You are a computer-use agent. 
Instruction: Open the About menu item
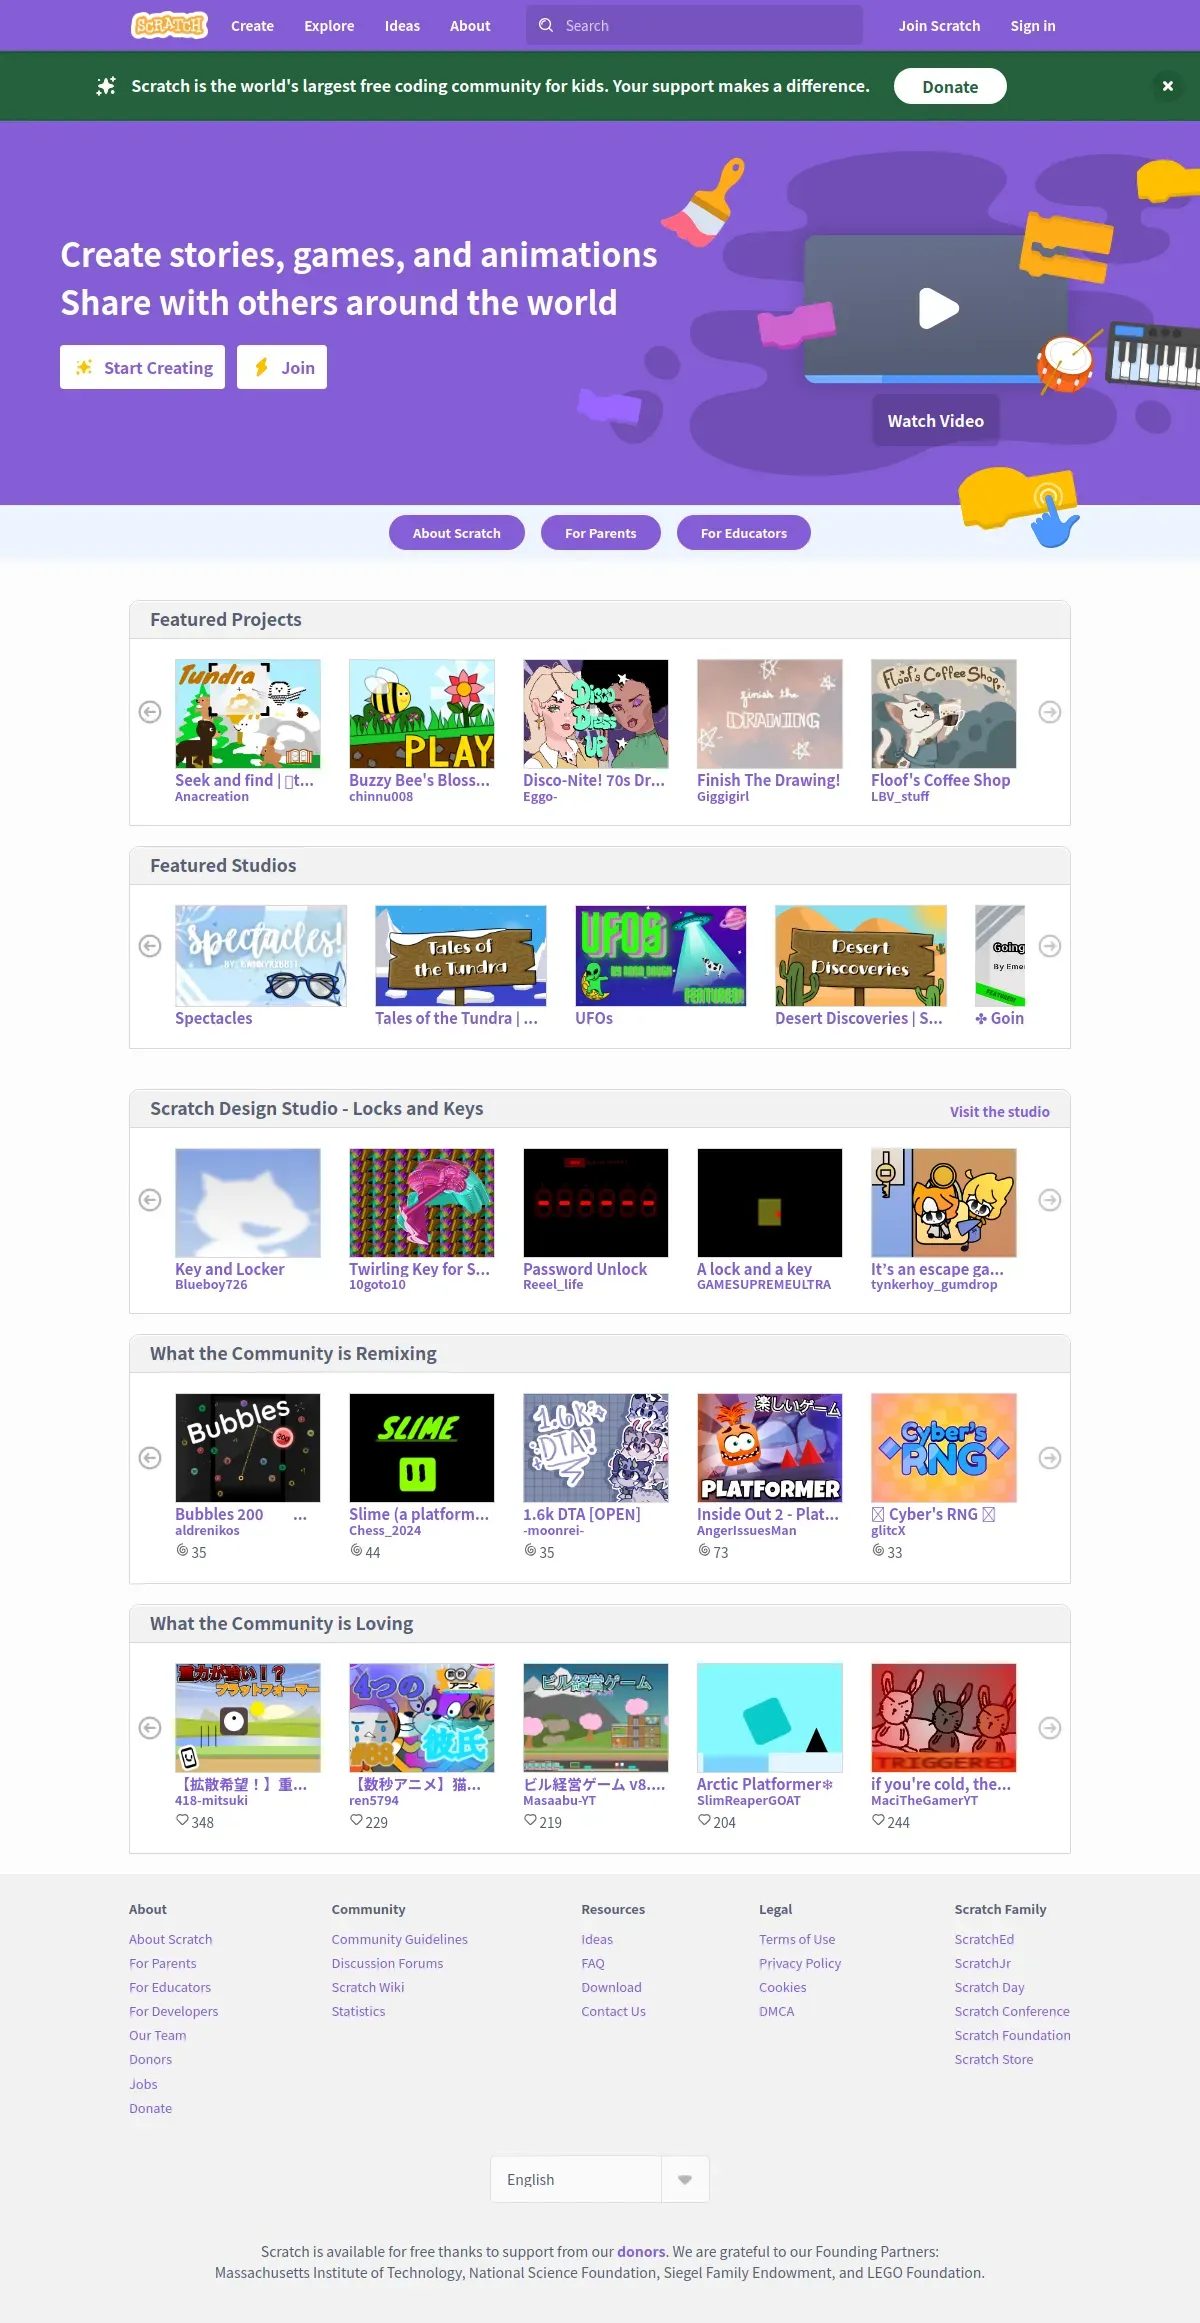[470, 26]
